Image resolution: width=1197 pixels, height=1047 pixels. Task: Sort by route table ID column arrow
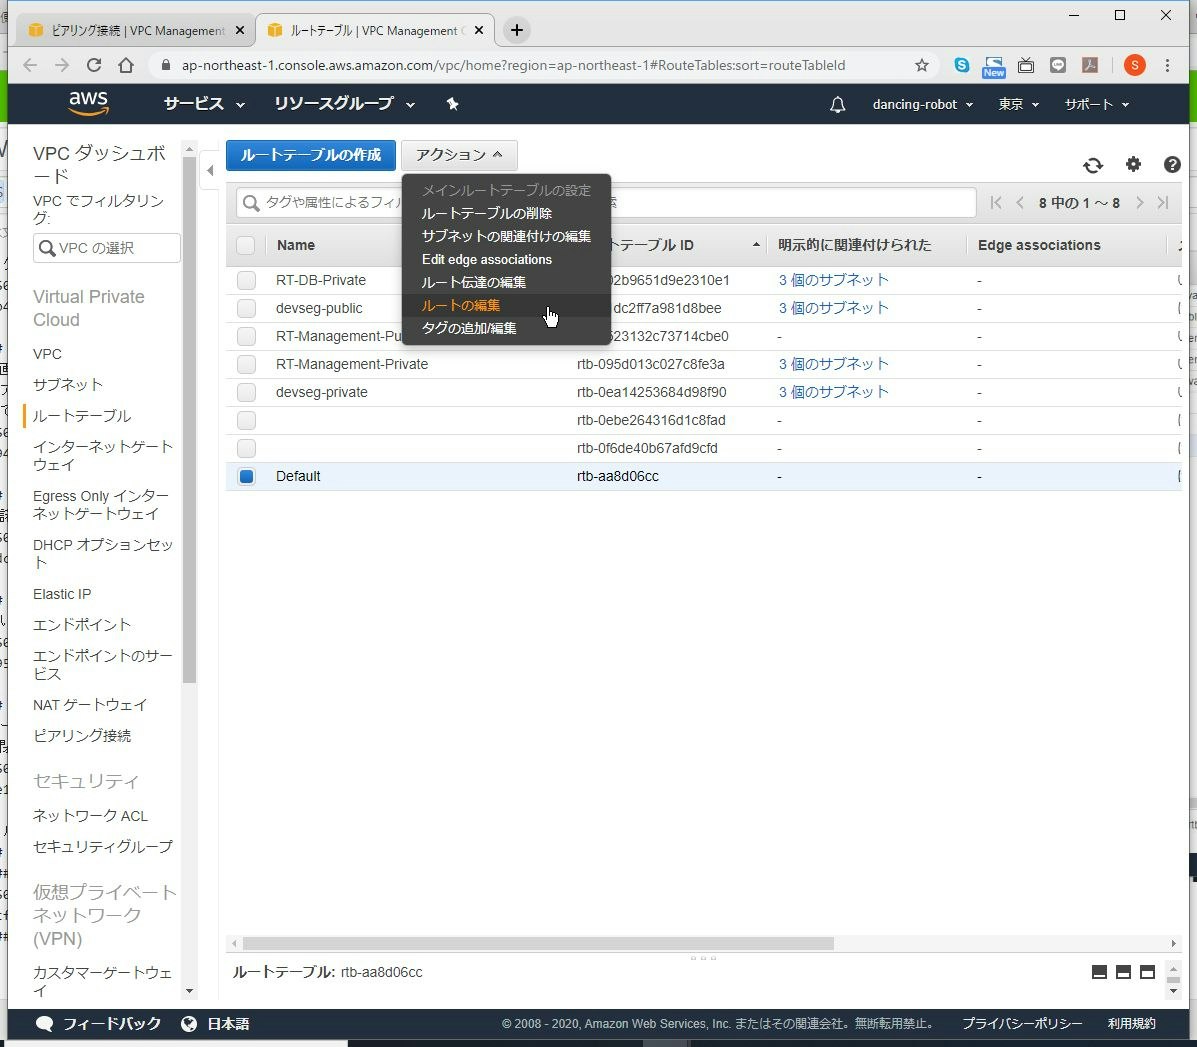click(756, 245)
